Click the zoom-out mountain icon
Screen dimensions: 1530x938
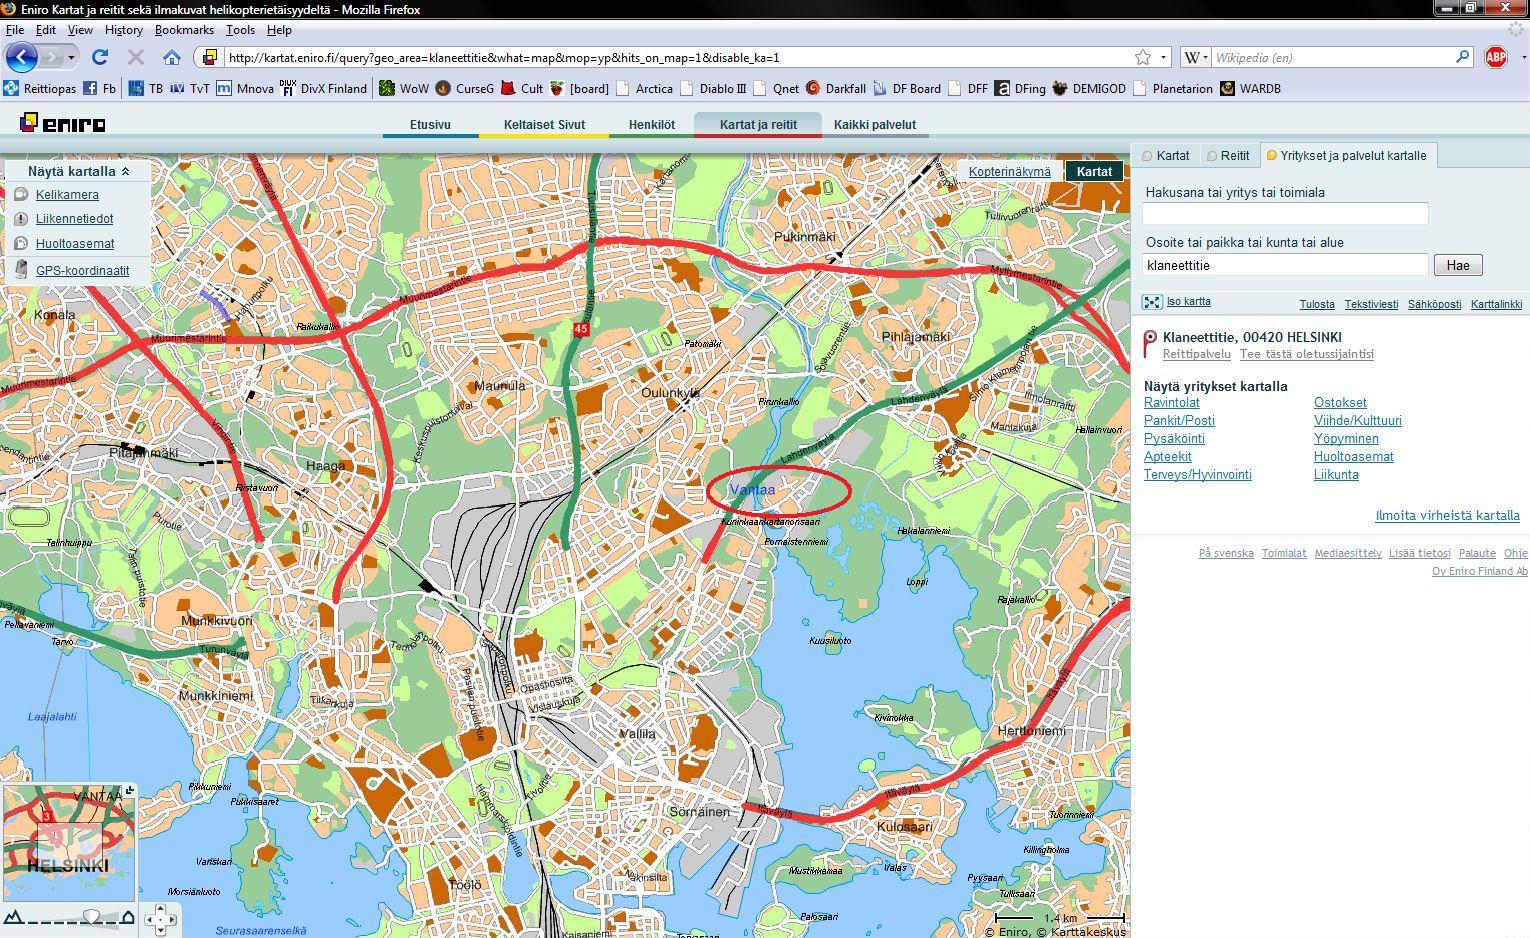pos(13,917)
